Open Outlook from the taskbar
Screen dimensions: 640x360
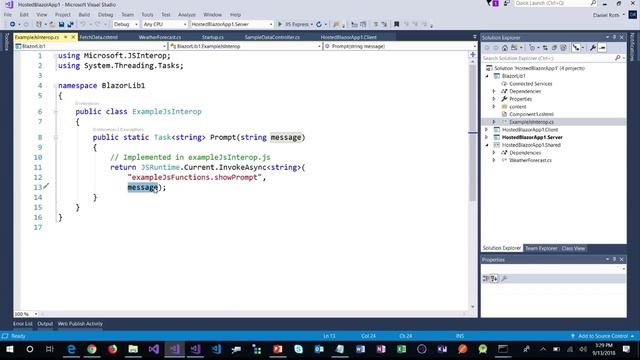tap(319, 349)
